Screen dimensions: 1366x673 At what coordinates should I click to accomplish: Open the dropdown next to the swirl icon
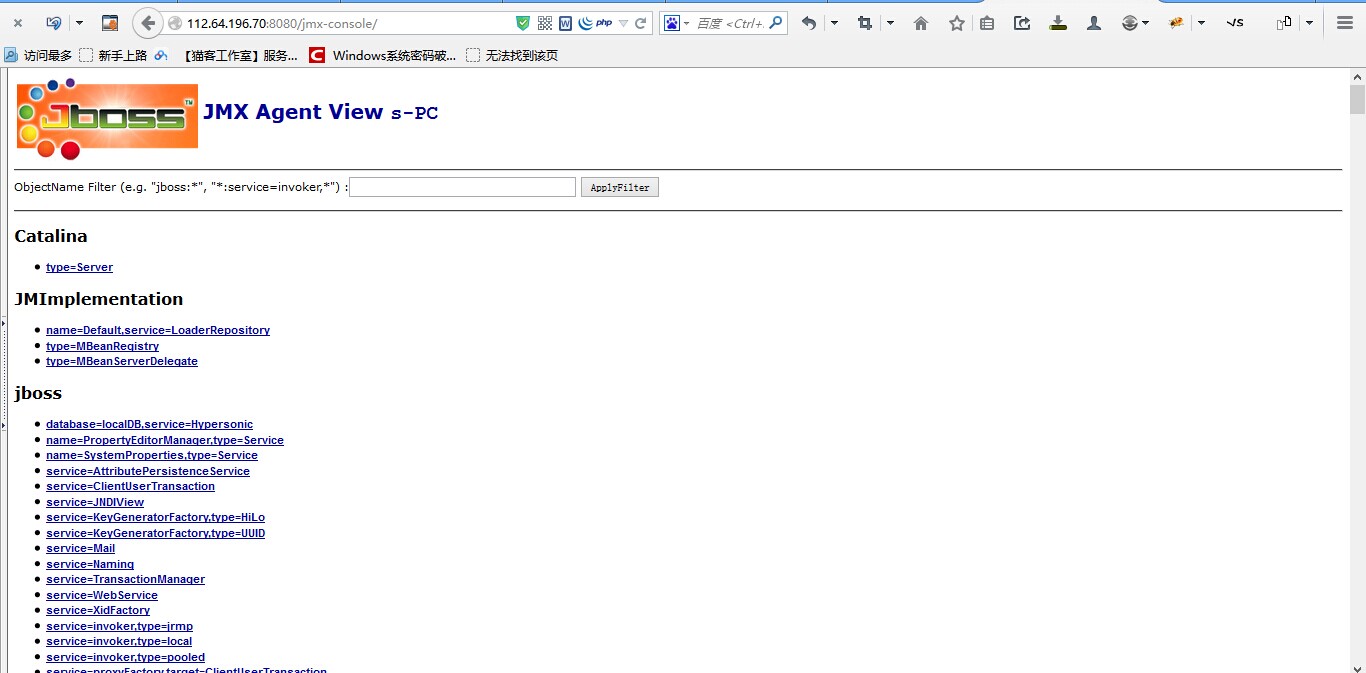point(79,23)
